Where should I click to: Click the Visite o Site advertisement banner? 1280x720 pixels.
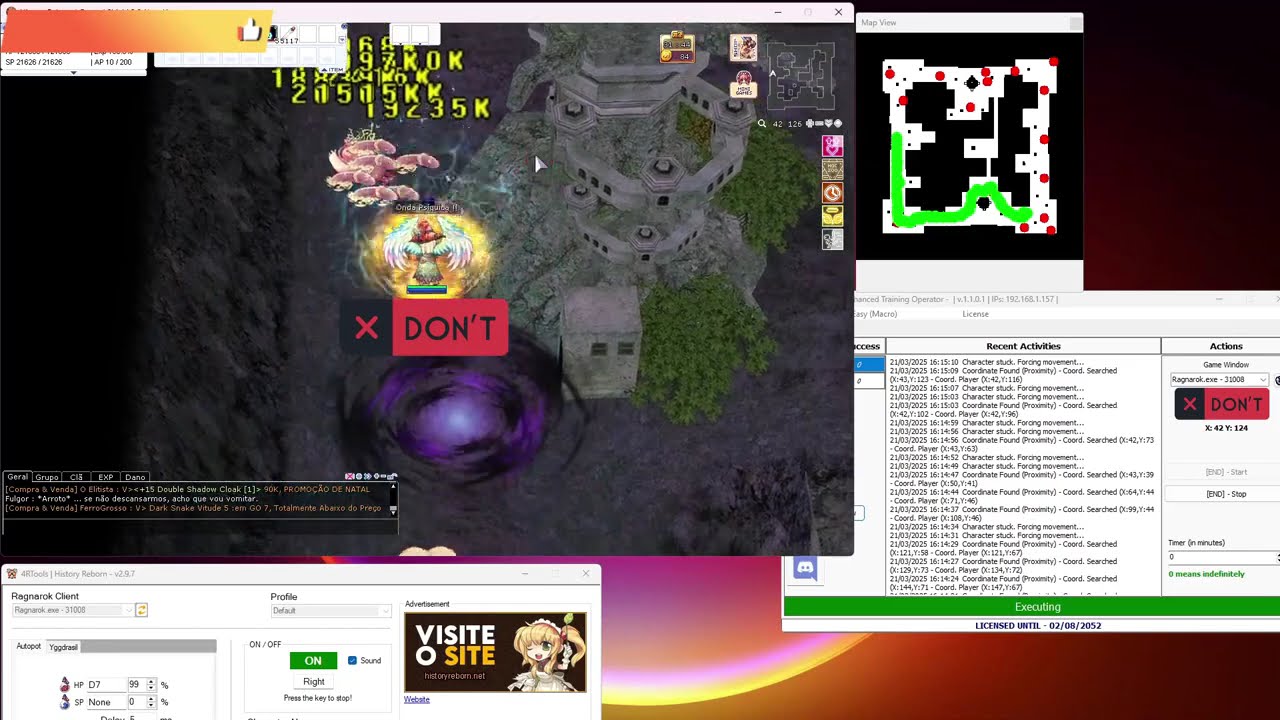[495, 652]
